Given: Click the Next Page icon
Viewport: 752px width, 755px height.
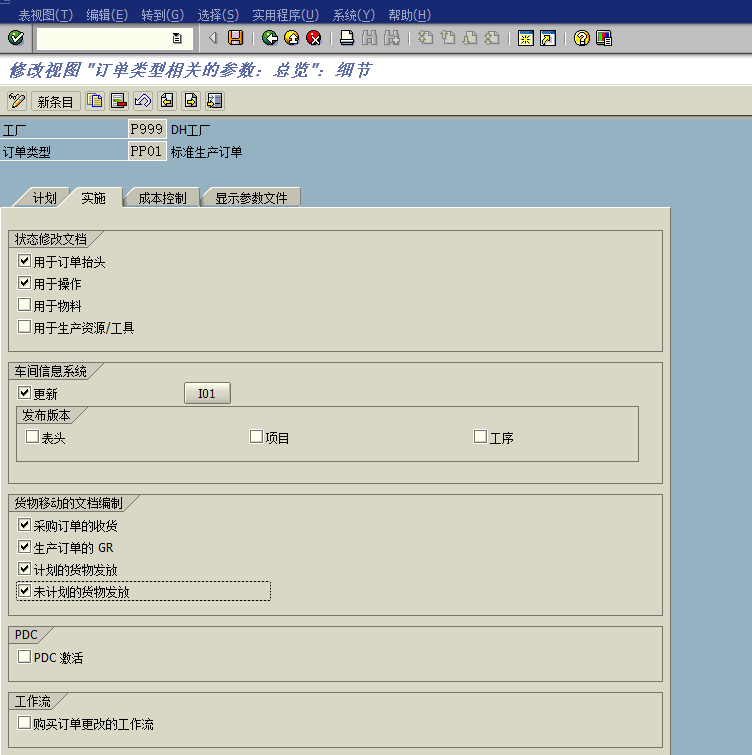Looking at the screenshot, I should (x=470, y=38).
